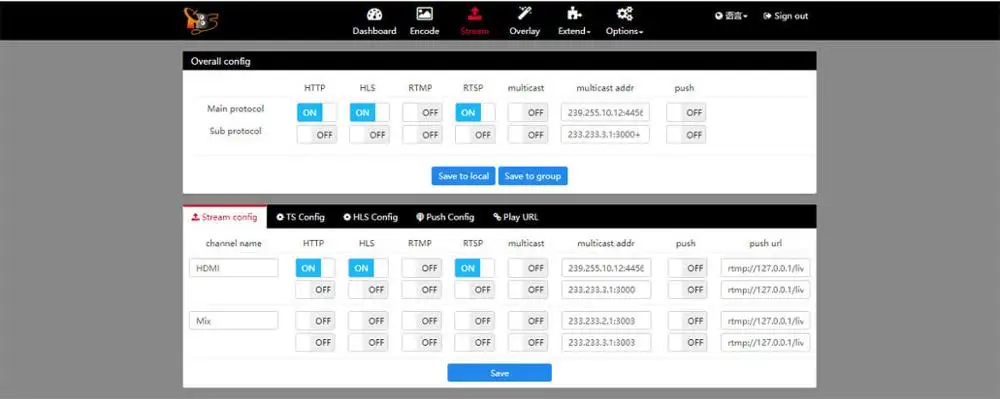Image resolution: width=1000 pixels, height=399 pixels.
Task: Click the Sign out link
Action: click(x=786, y=16)
